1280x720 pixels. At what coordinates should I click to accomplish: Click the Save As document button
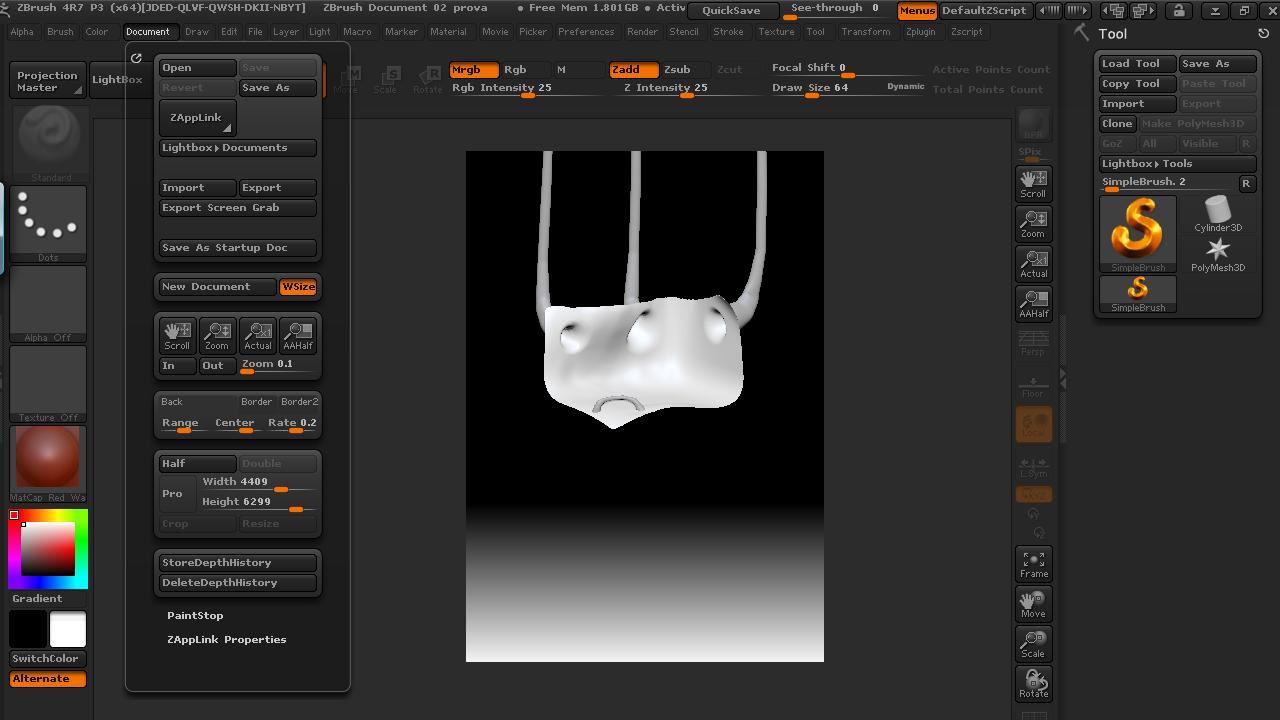(x=278, y=88)
